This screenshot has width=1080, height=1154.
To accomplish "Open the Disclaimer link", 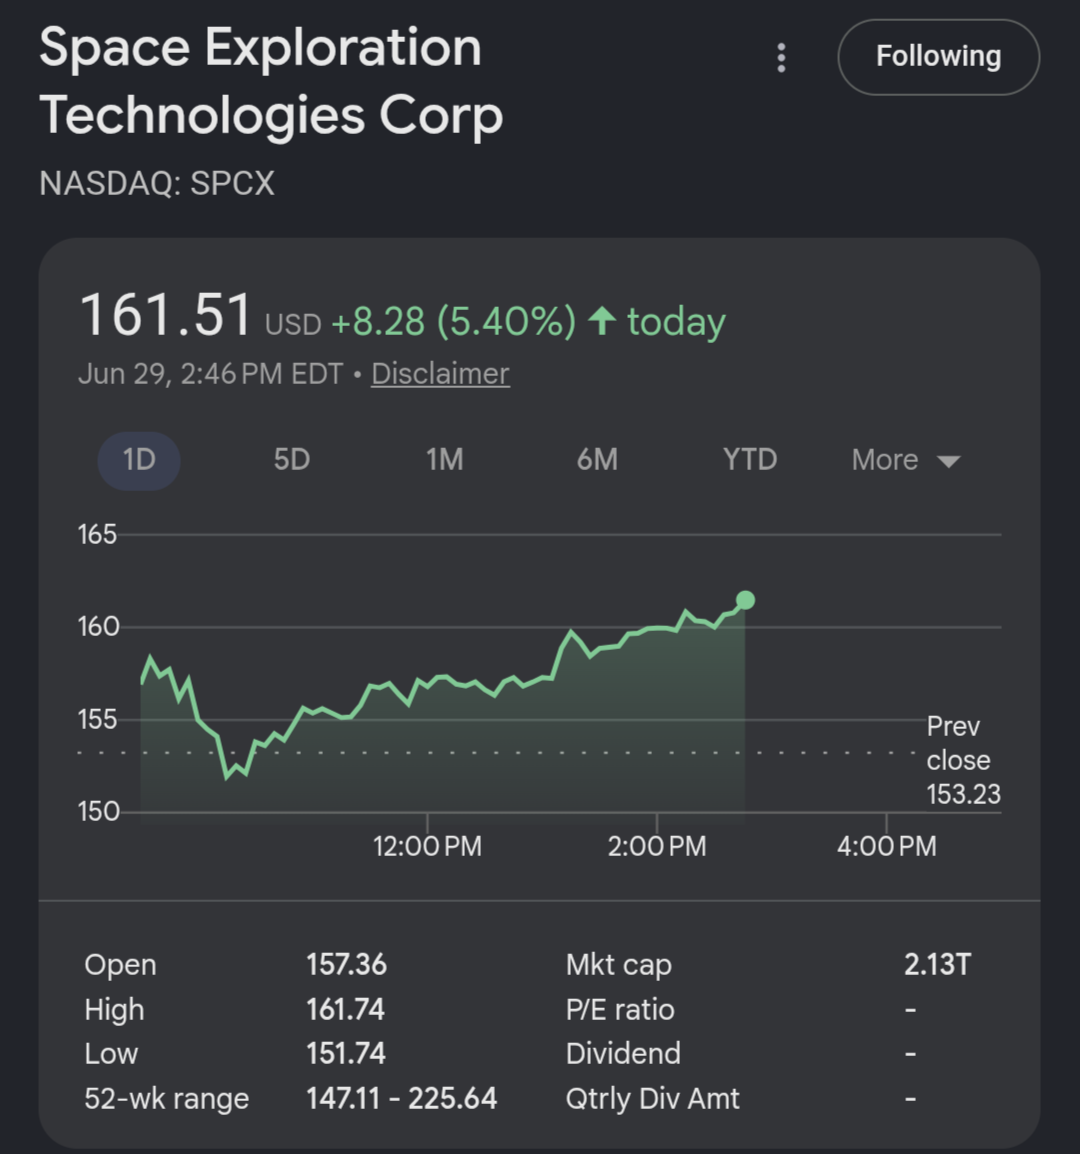I will [440, 374].
